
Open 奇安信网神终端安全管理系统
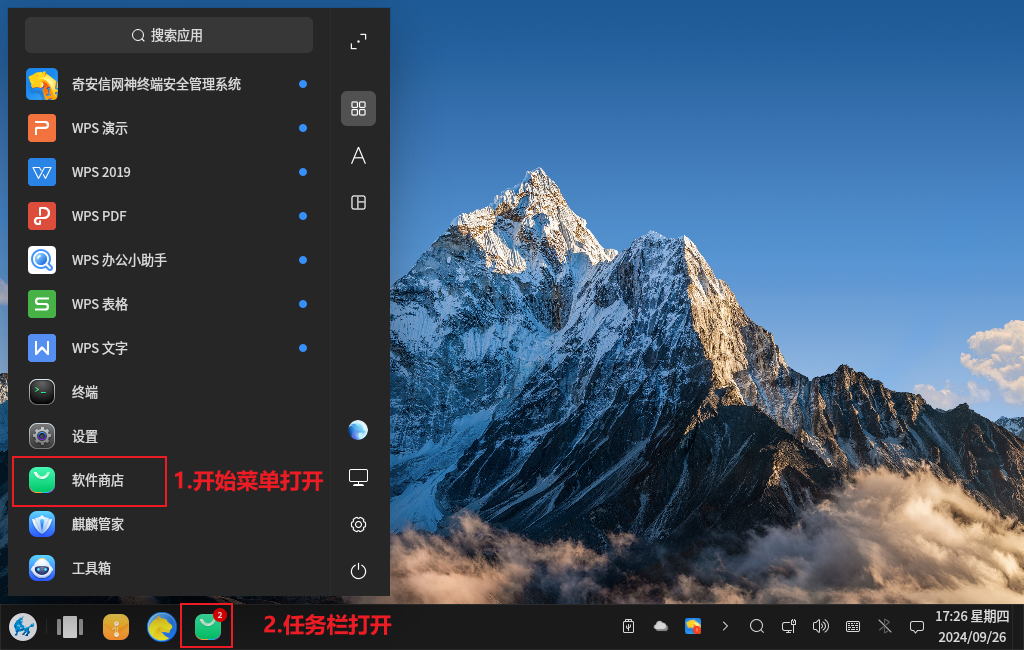coord(156,84)
